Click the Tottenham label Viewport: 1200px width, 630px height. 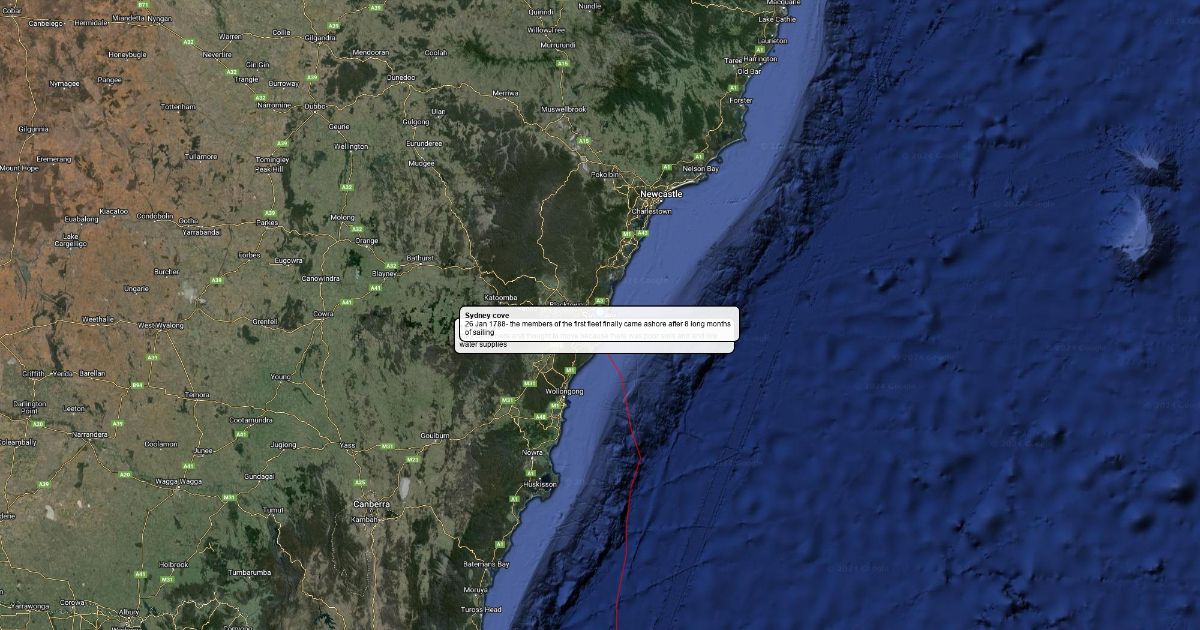pyautogui.click(x=178, y=106)
